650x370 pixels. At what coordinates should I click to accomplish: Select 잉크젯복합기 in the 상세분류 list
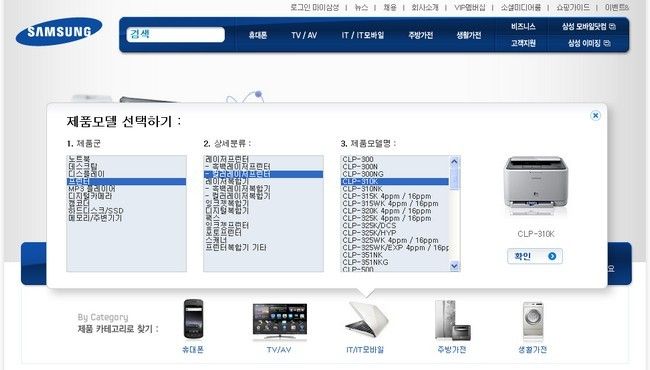263,203
